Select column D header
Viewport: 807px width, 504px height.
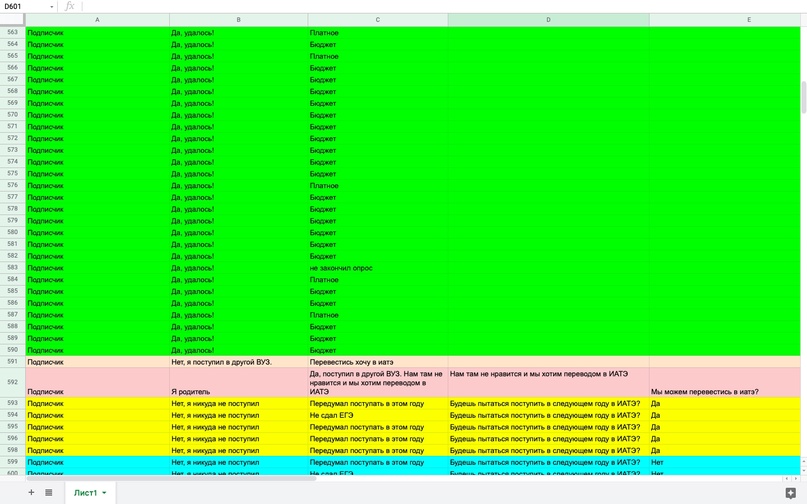548,20
